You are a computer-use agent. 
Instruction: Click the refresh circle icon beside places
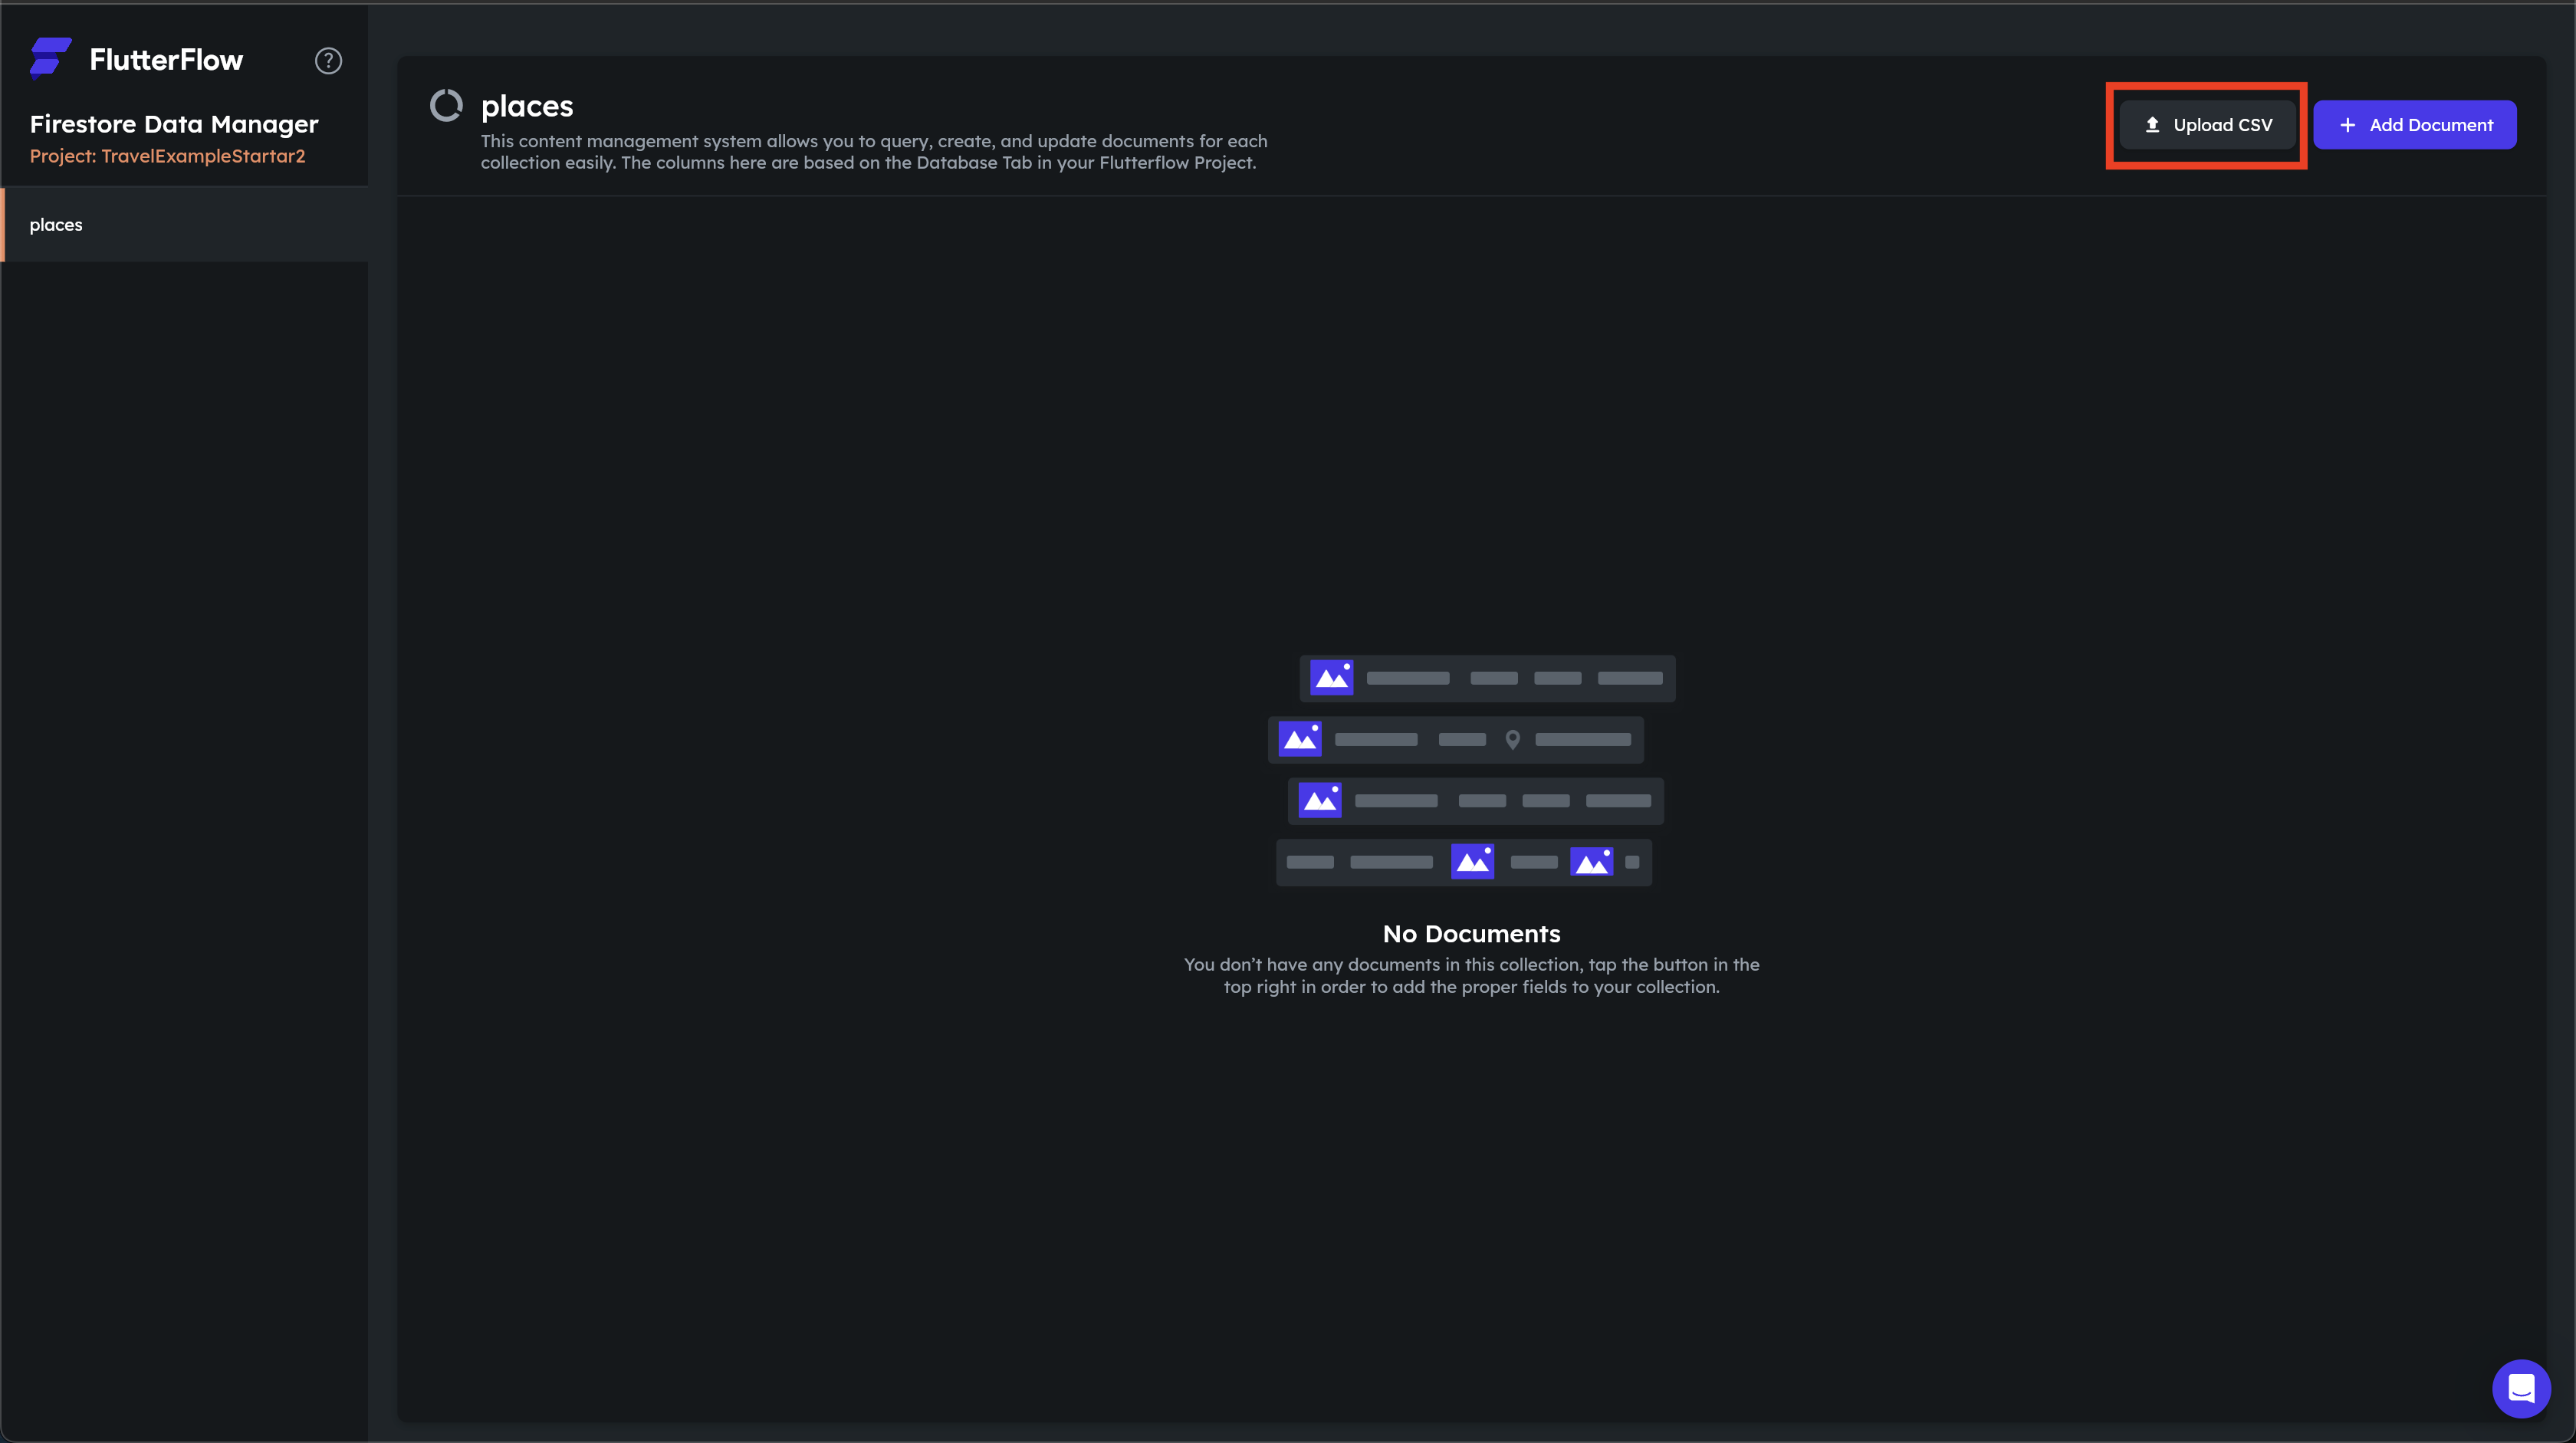446,105
